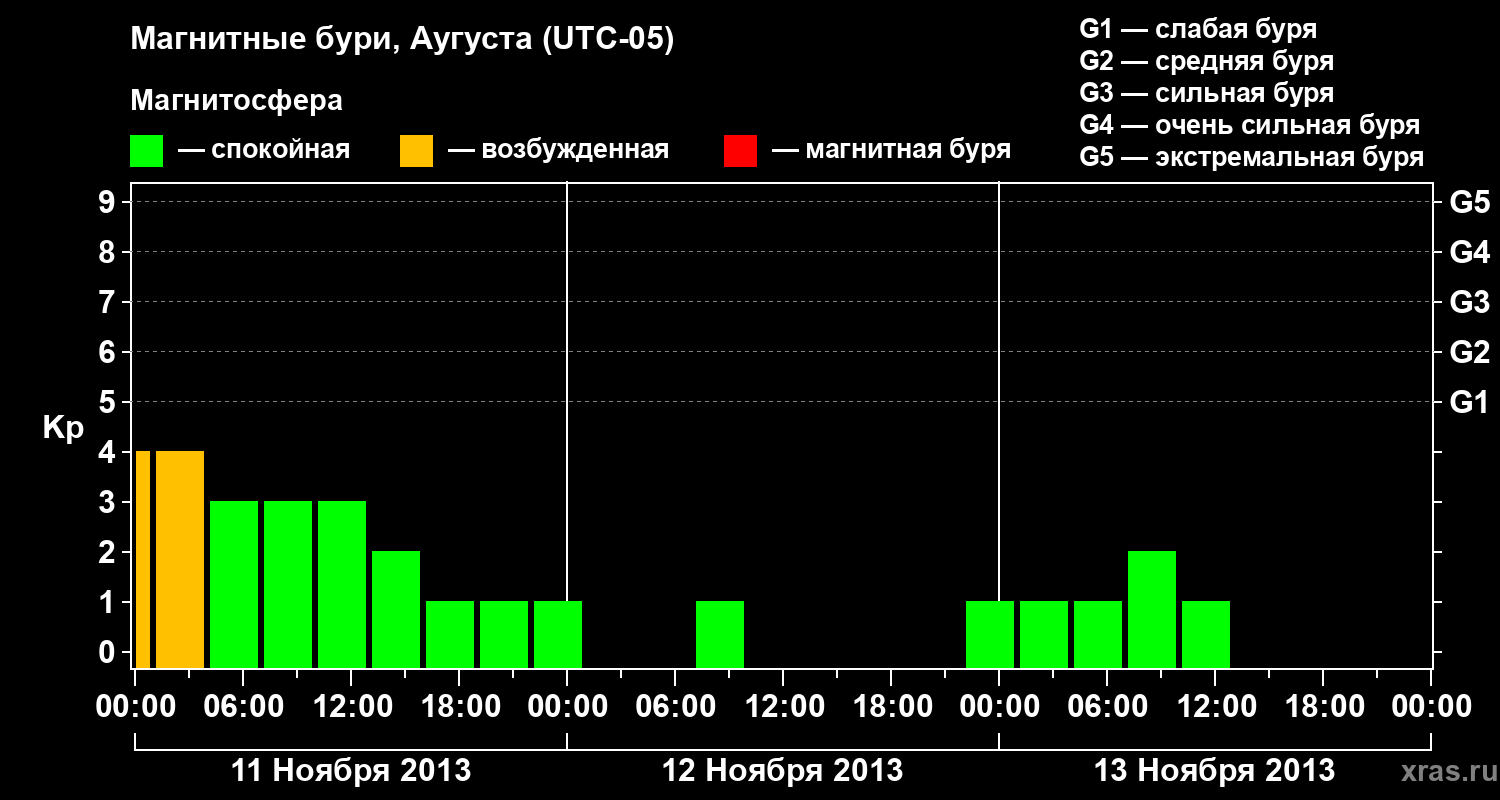Click the 'G5 — экстремальная буря' line
The image size is (1500, 800).
(x=1251, y=158)
